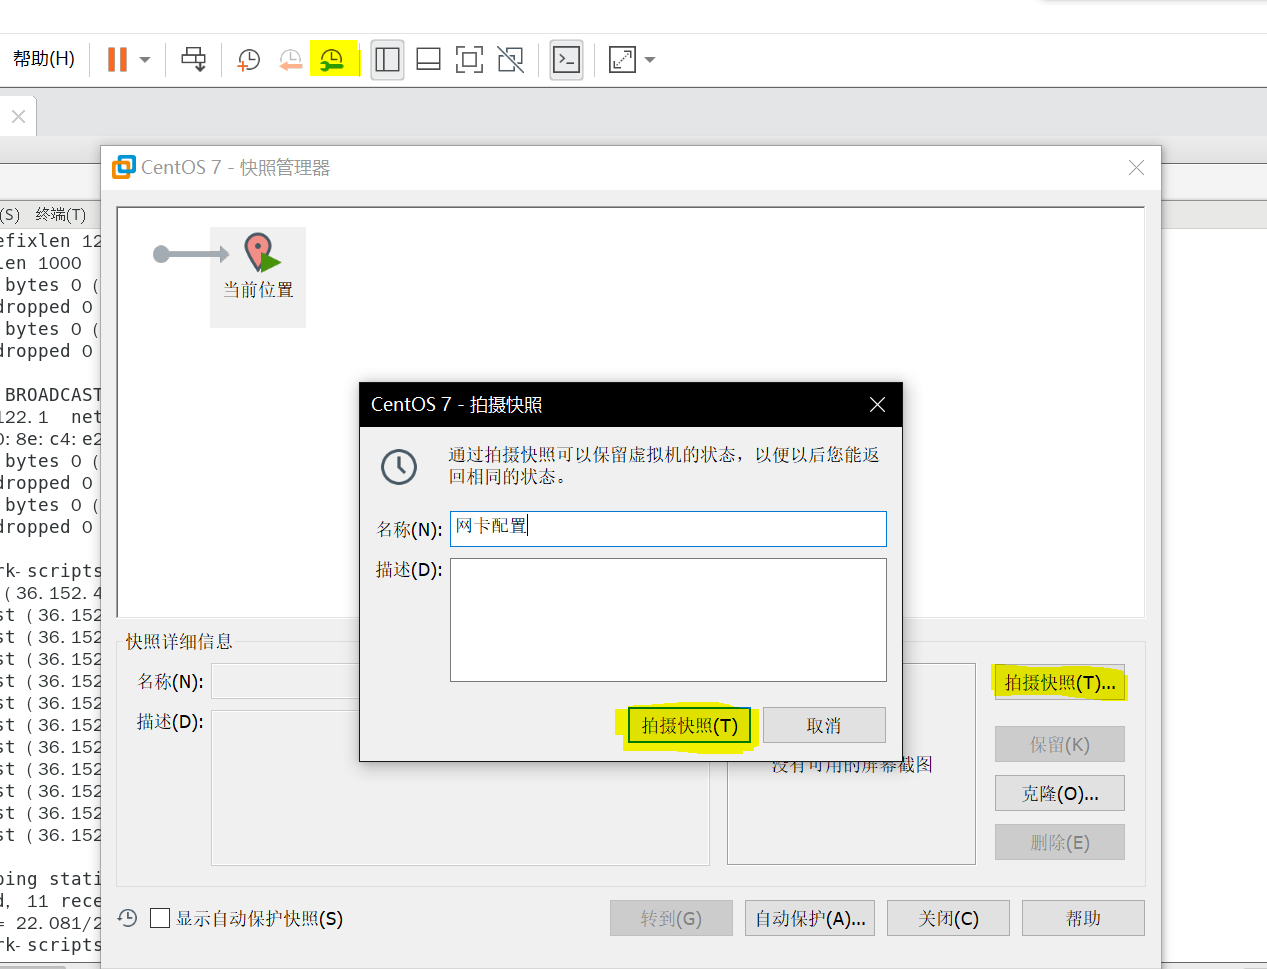
Task: Click 取消 to cancel taking snapshot
Action: [824, 725]
